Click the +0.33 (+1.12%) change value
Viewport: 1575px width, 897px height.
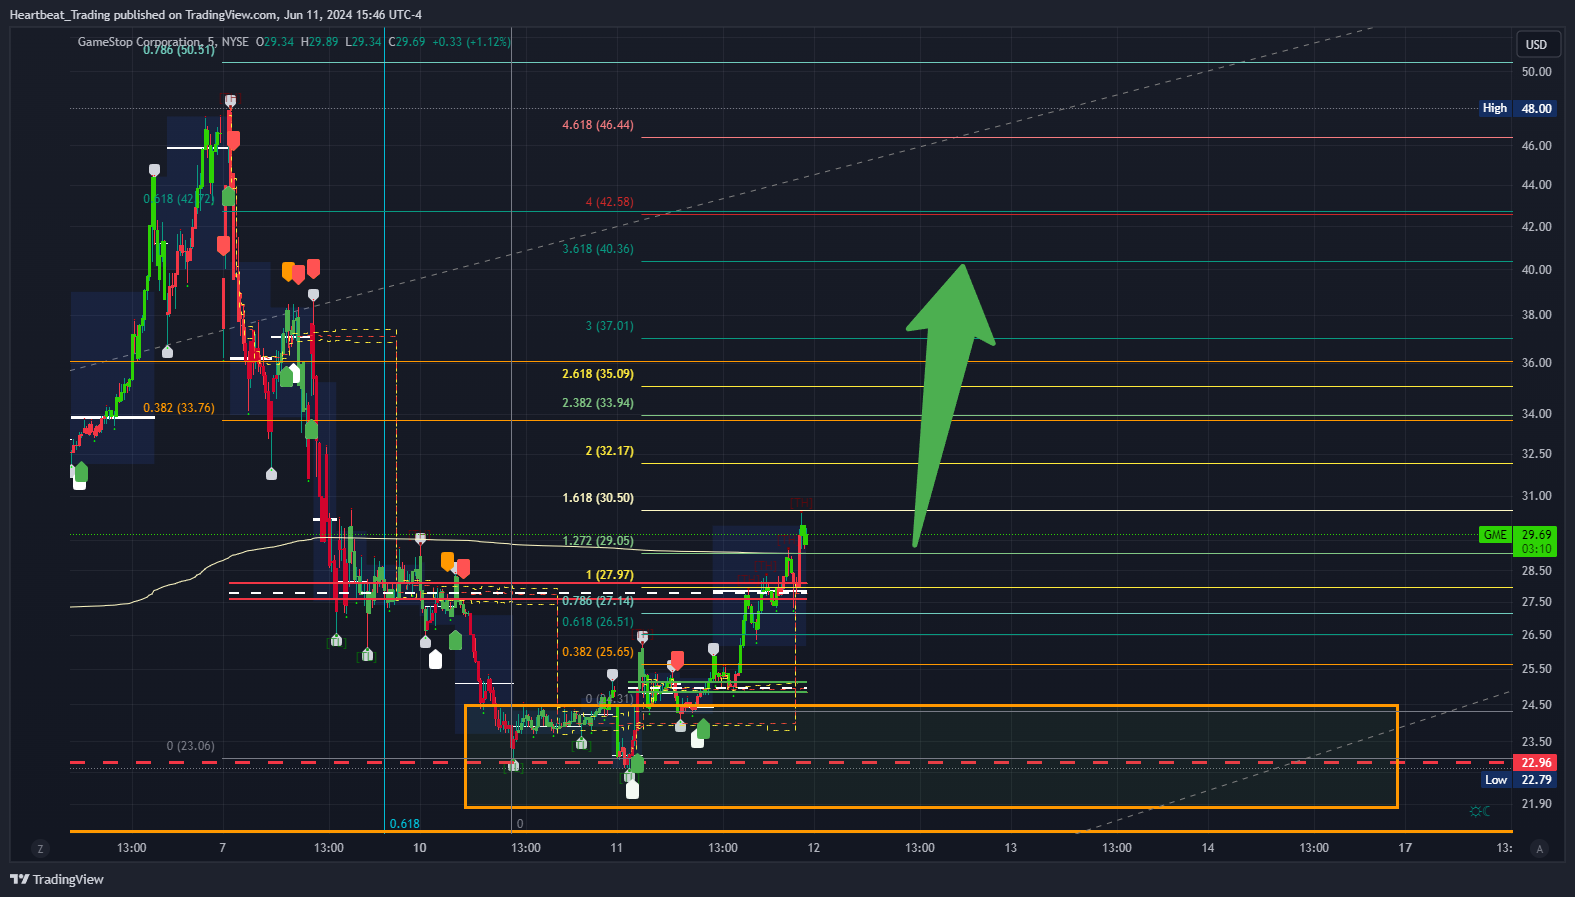(472, 42)
